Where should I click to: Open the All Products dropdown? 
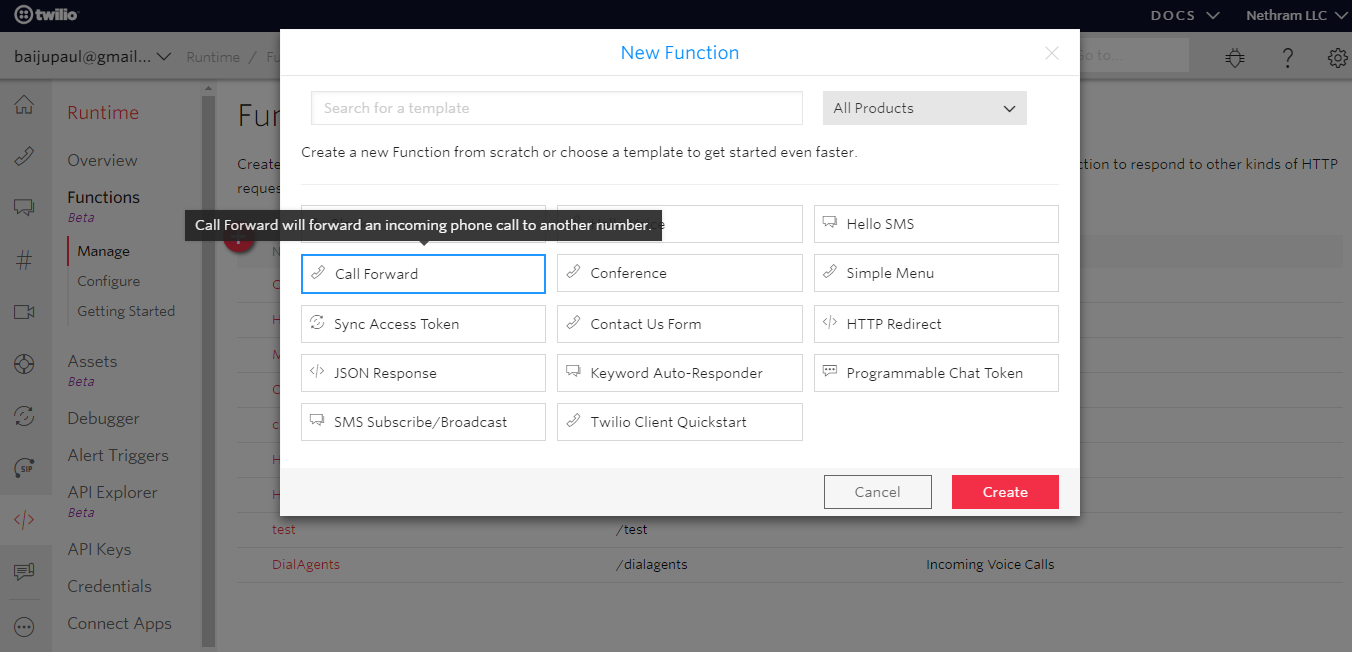pos(925,108)
